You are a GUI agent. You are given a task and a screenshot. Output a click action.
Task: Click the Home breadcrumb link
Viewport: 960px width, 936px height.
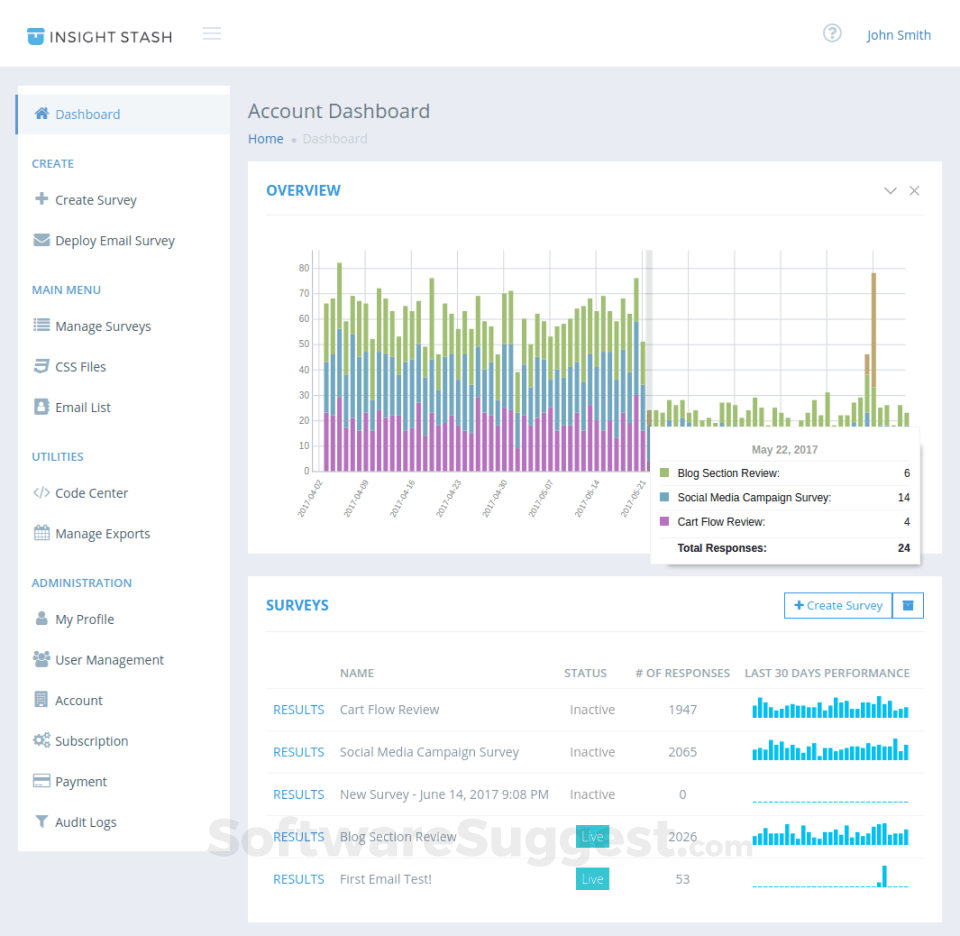(x=266, y=139)
